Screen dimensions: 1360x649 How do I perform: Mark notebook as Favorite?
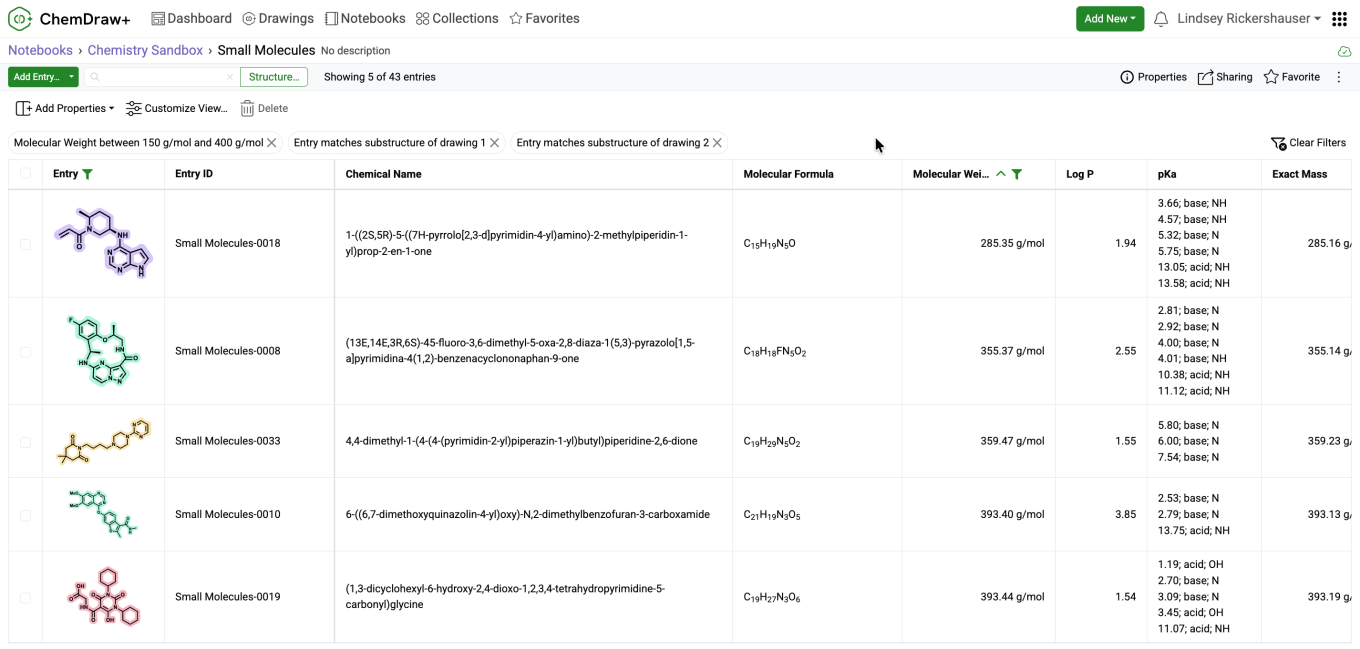(x=1291, y=77)
